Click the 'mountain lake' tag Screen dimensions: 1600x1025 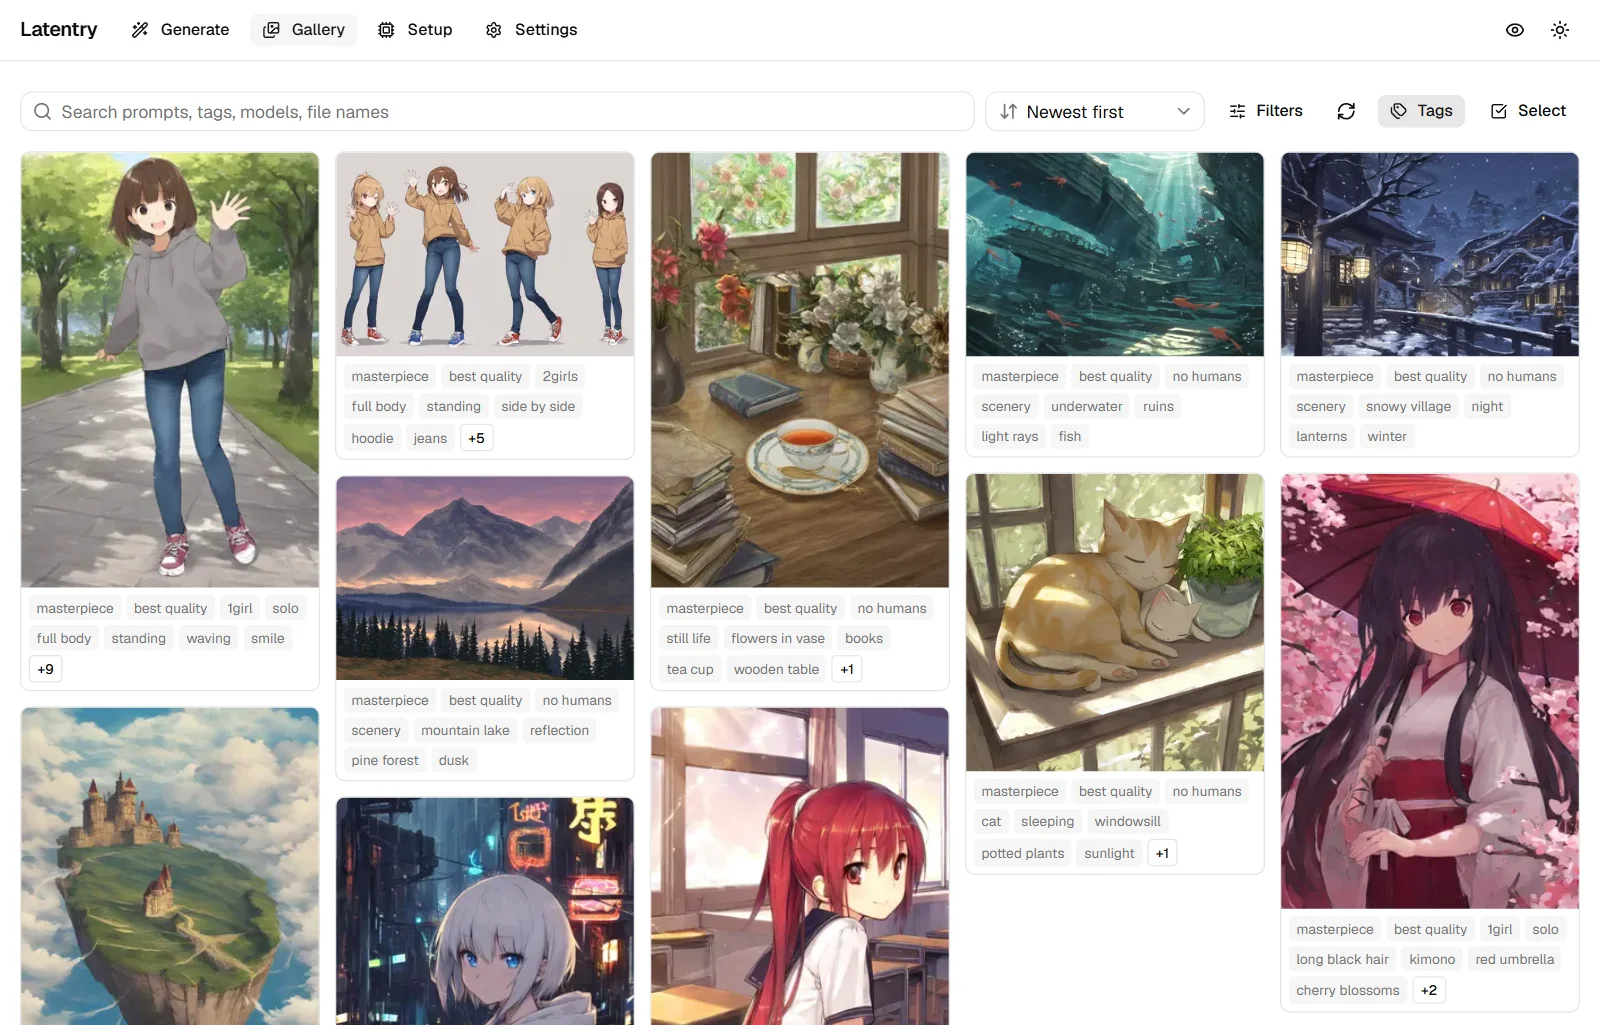[x=465, y=730]
